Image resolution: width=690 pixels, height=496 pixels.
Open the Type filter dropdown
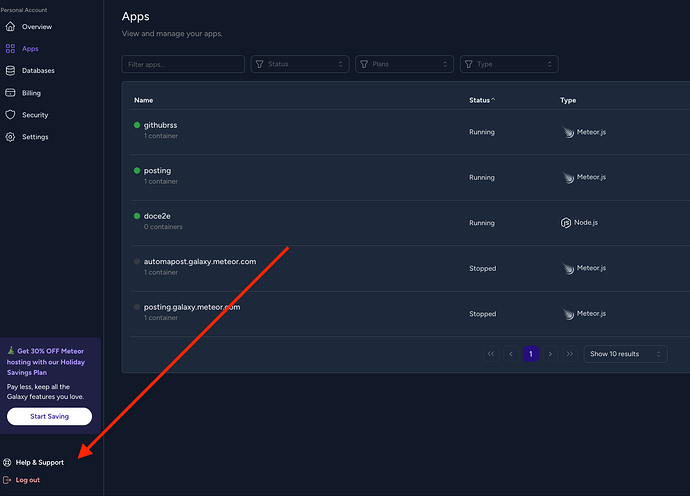click(x=508, y=64)
